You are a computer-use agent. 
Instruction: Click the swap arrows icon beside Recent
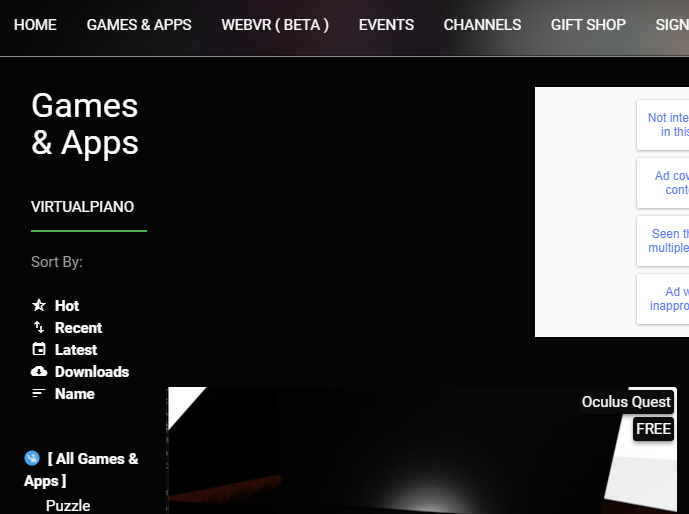tap(39, 327)
